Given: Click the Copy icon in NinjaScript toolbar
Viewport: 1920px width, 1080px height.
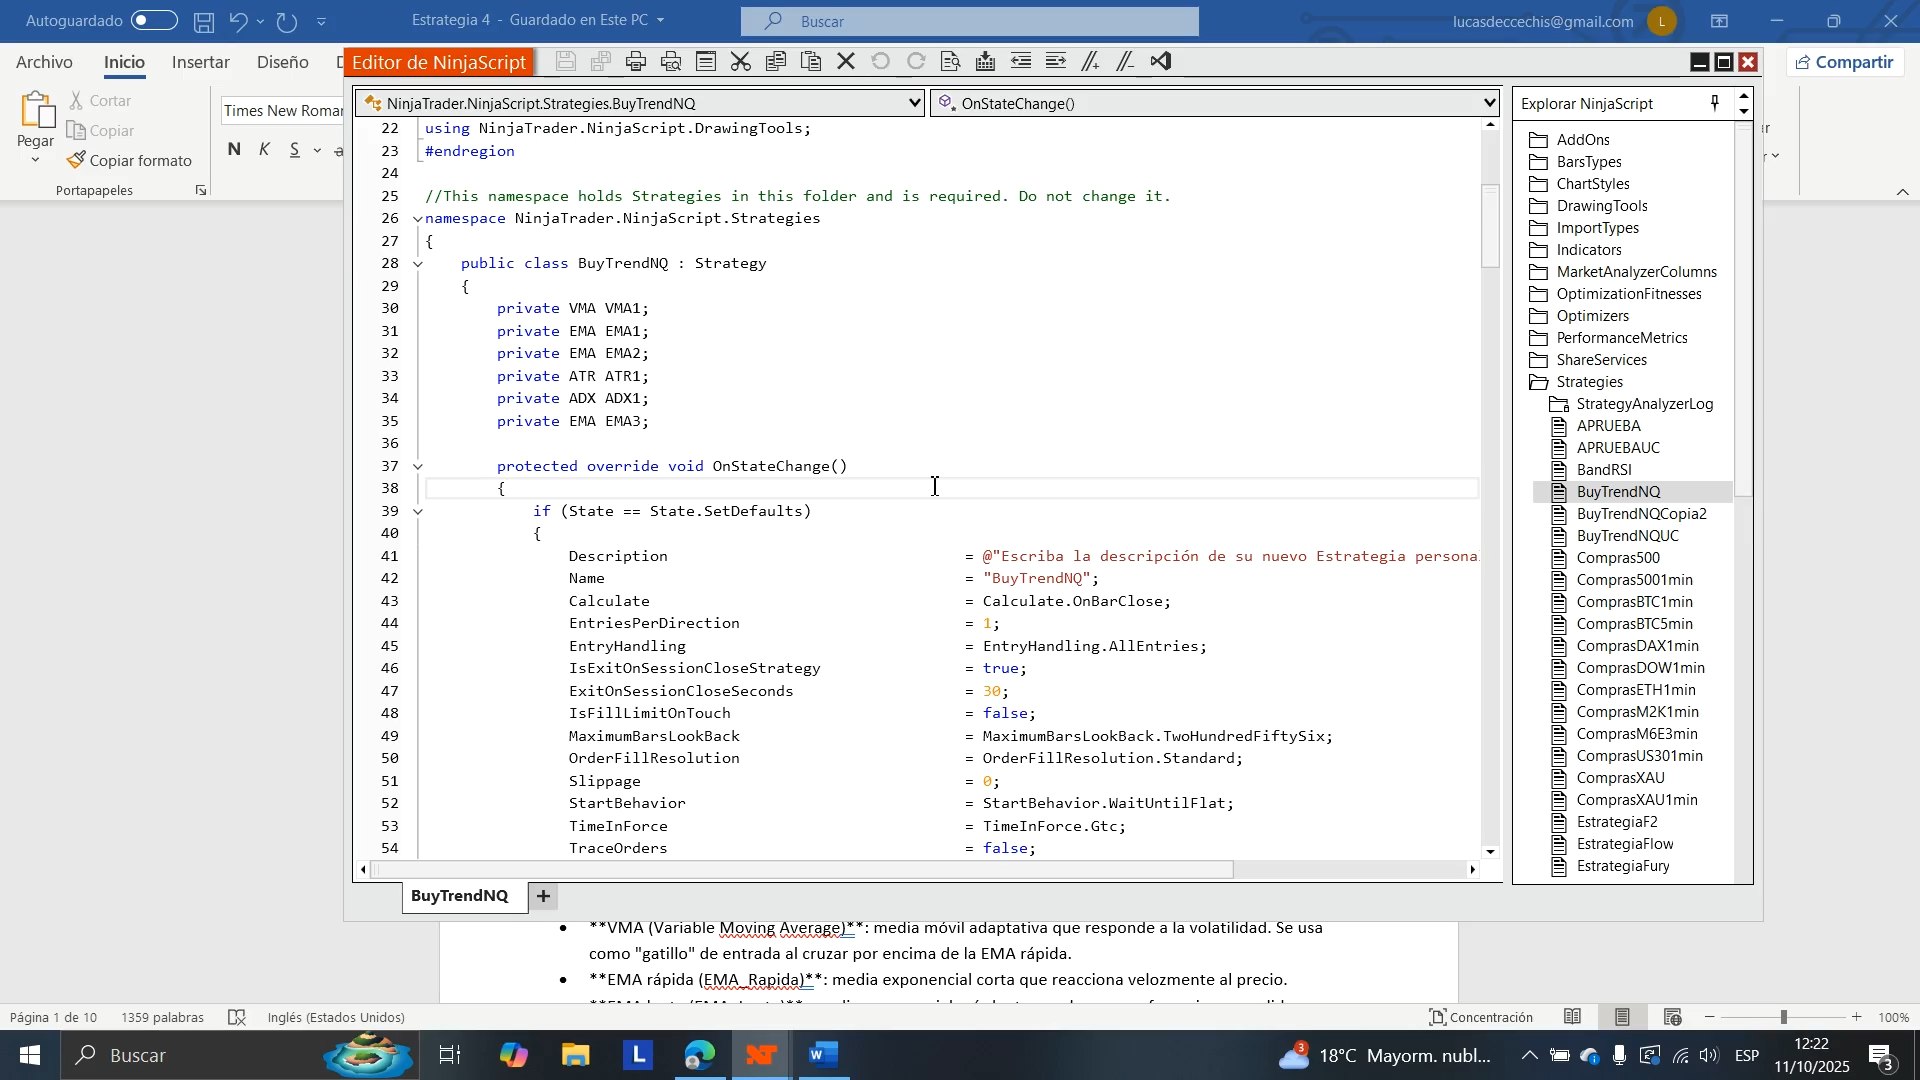Looking at the screenshot, I should tap(776, 62).
